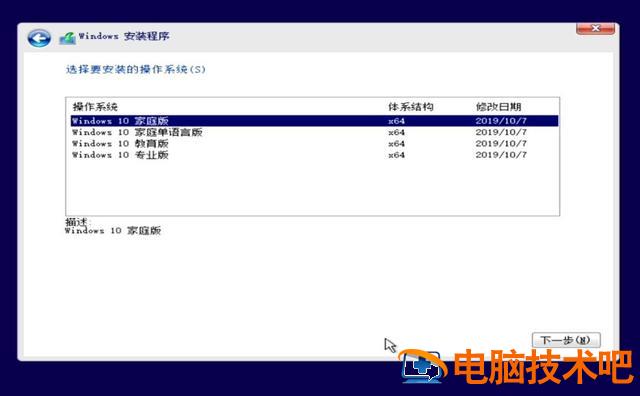The width and height of the screenshot is (640, 396).
Task: Close the Windows setup dialog
Action: point(596,28)
